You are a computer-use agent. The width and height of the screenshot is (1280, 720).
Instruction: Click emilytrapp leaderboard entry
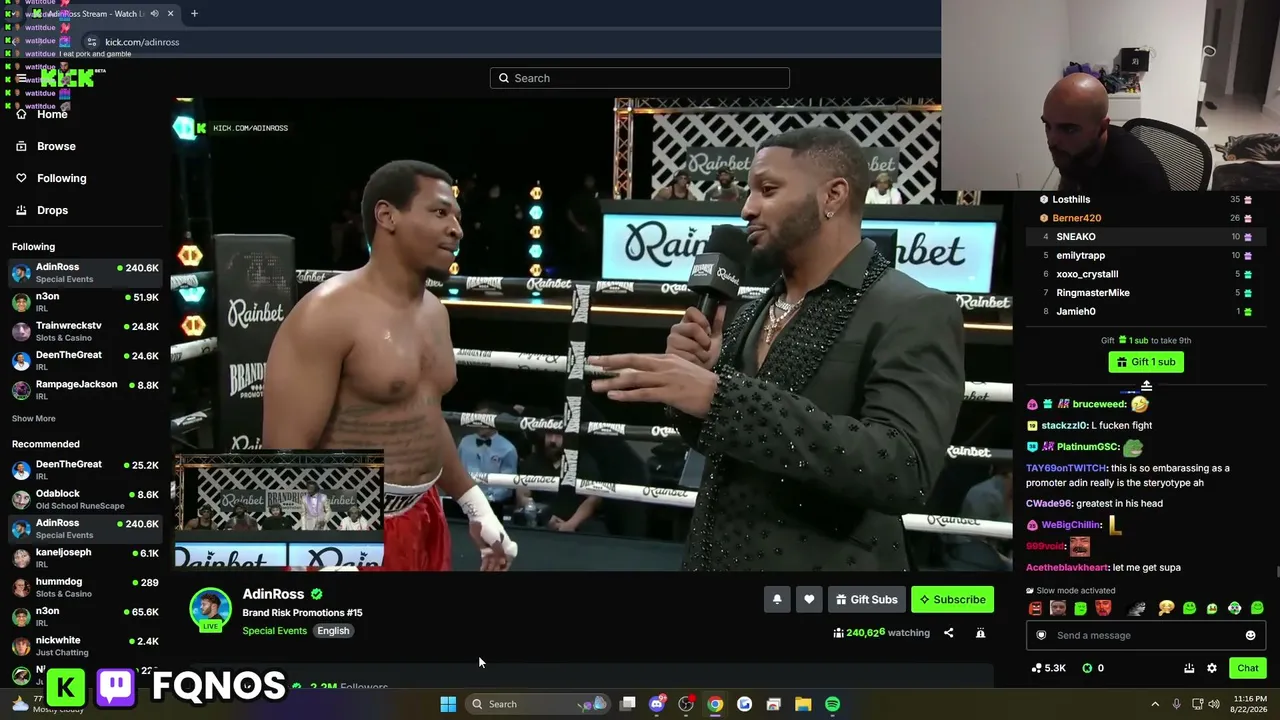(1146, 255)
